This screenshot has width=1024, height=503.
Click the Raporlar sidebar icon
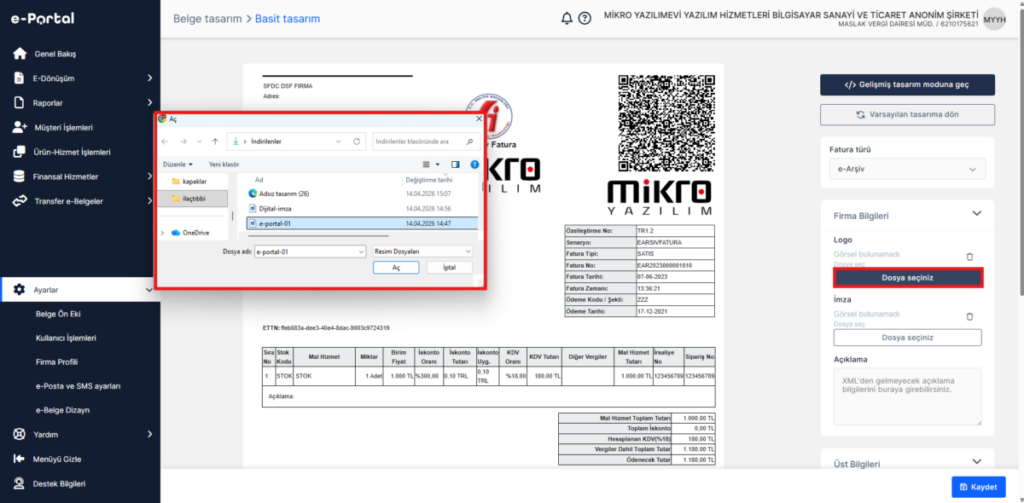20,103
